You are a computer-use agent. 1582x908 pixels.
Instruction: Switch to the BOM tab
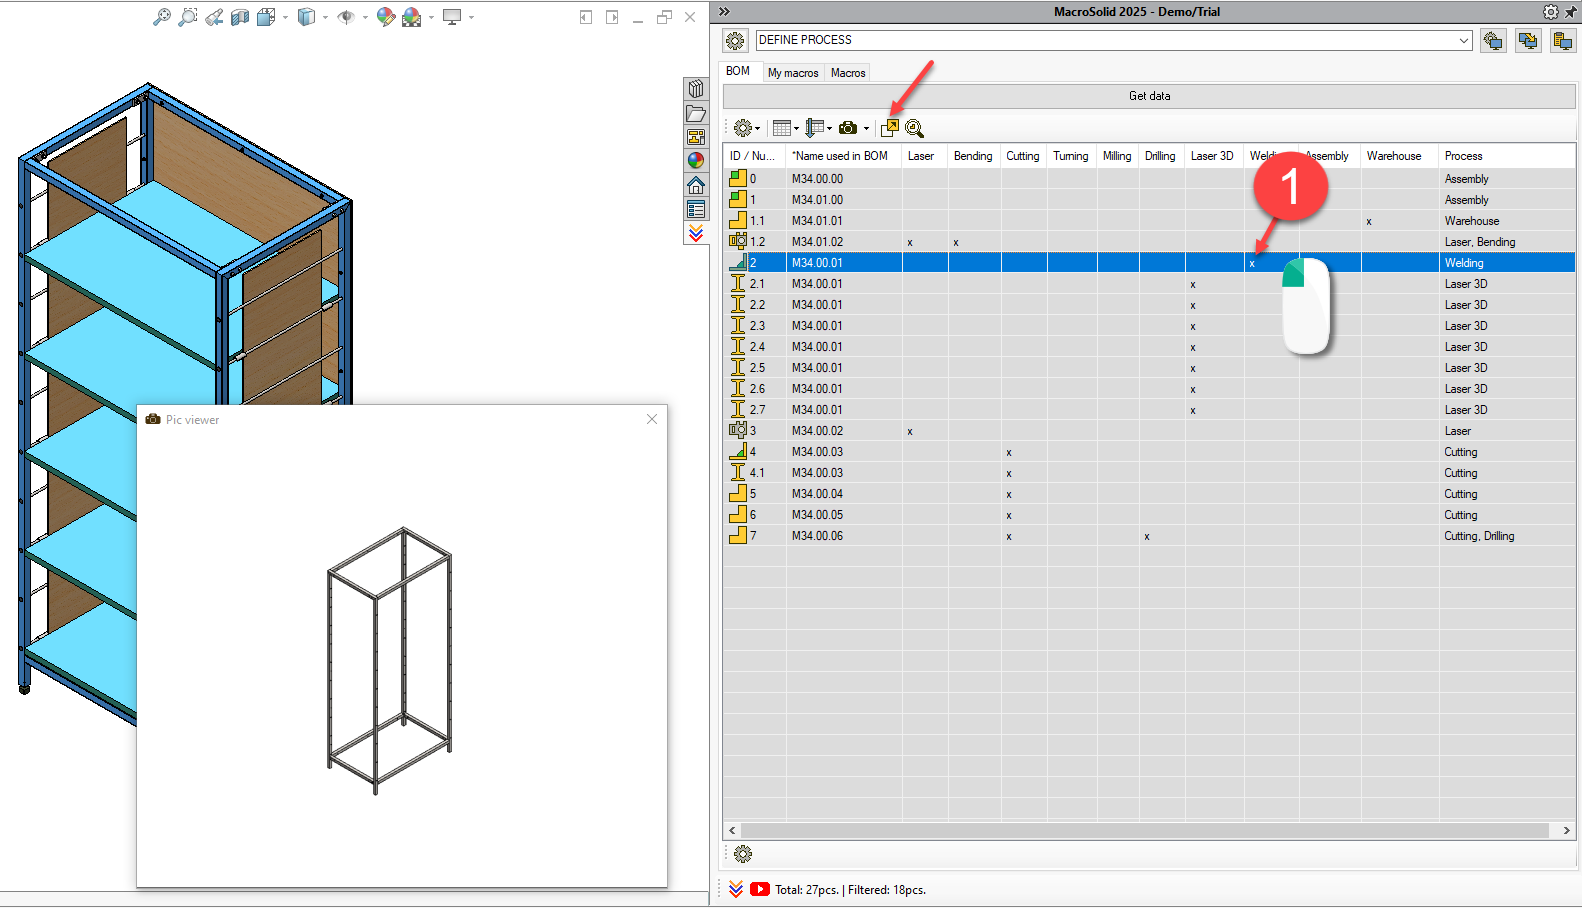click(x=738, y=71)
